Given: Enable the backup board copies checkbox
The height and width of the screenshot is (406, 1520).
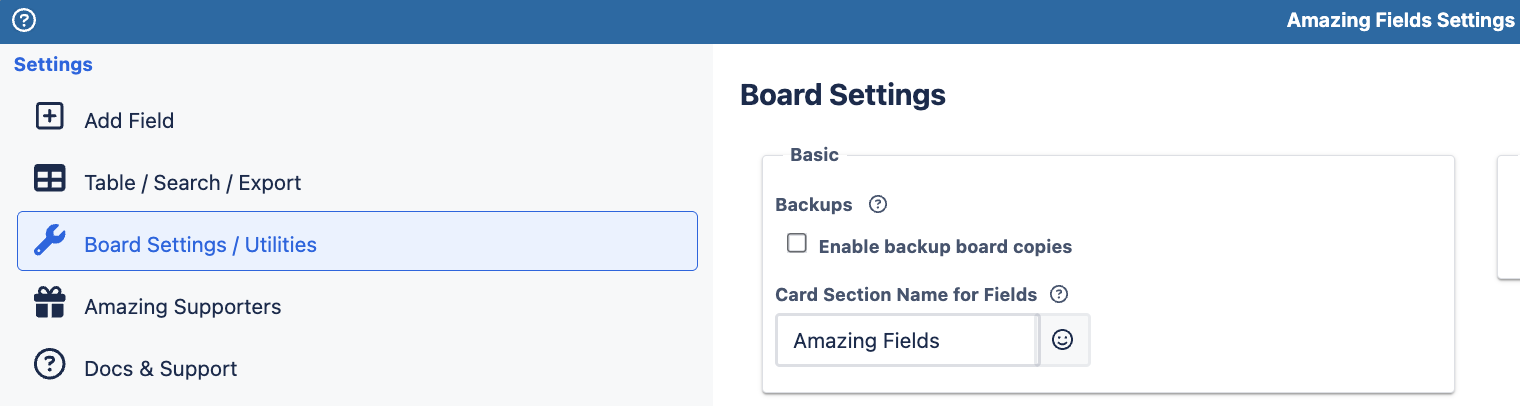Looking at the screenshot, I should (797, 243).
